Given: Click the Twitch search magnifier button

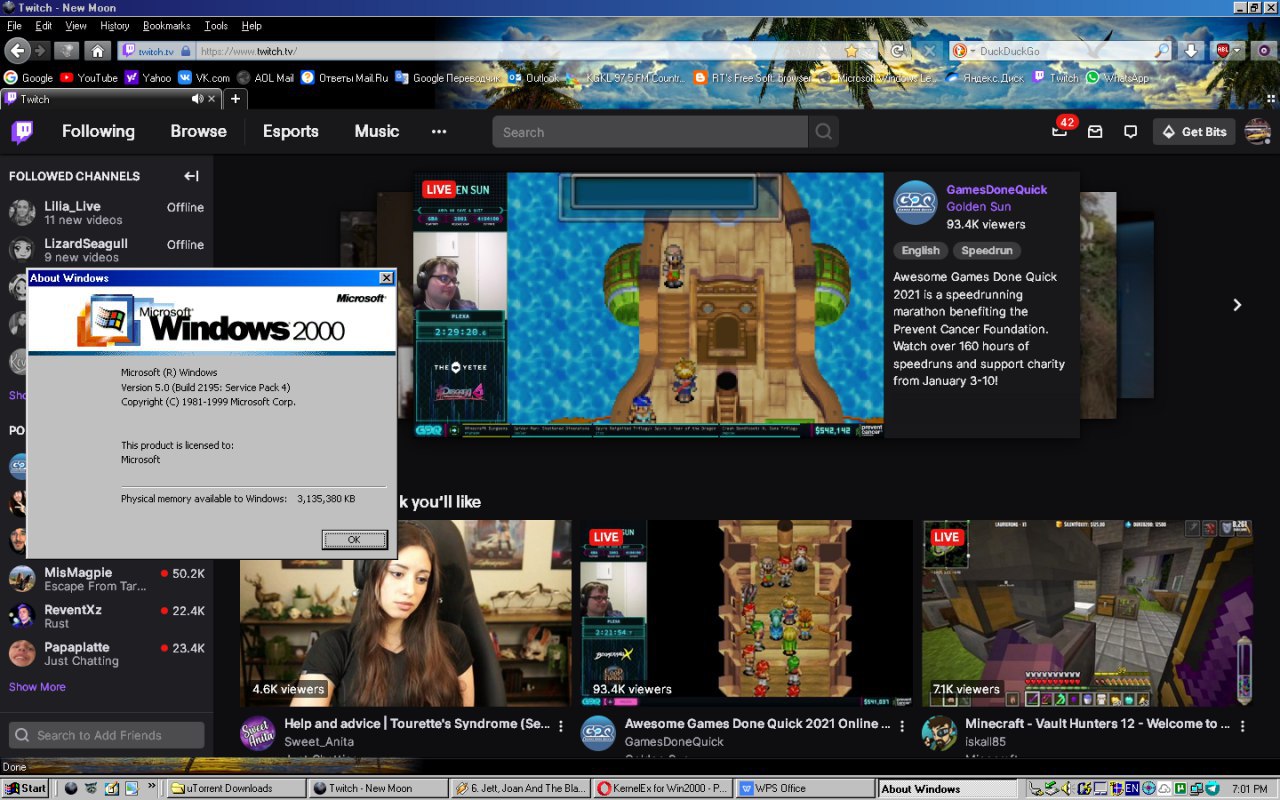Looking at the screenshot, I should point(823,132).
